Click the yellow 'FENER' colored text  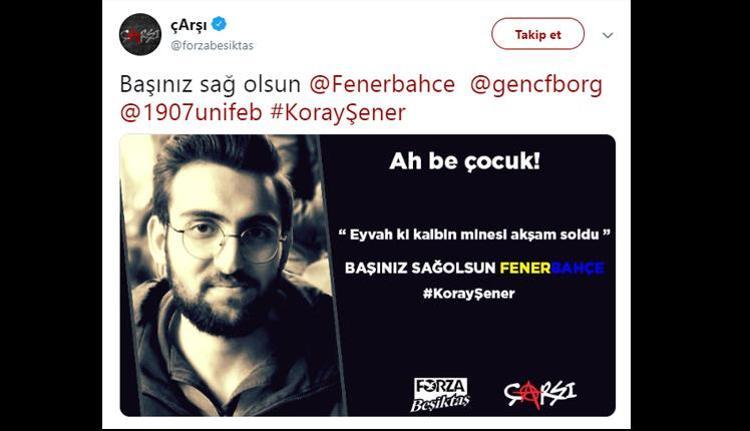pyautogui.click(x=525, y=267)
